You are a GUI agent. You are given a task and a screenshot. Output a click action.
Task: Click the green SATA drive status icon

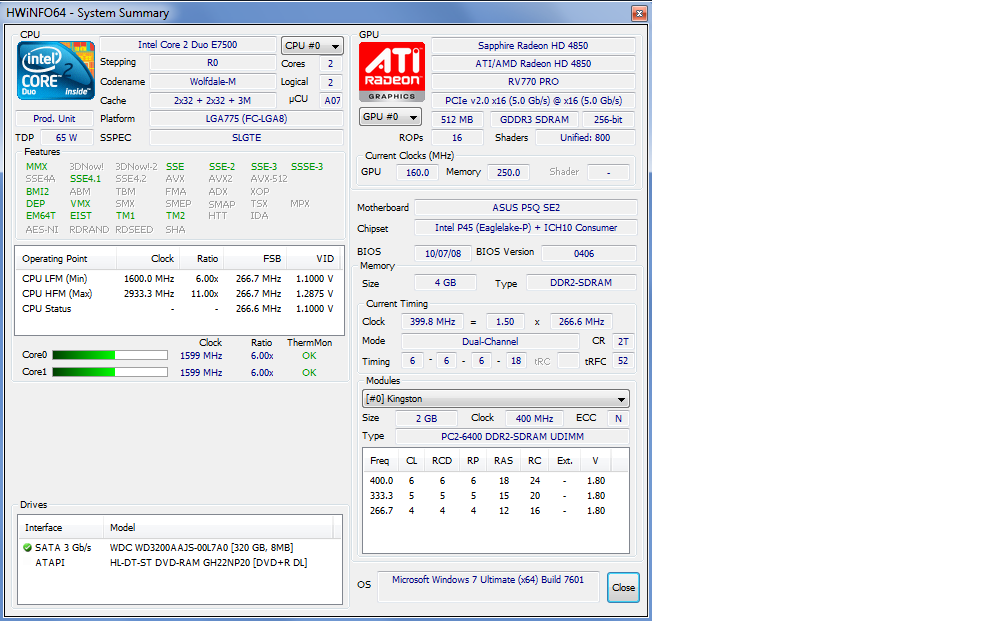27,548
